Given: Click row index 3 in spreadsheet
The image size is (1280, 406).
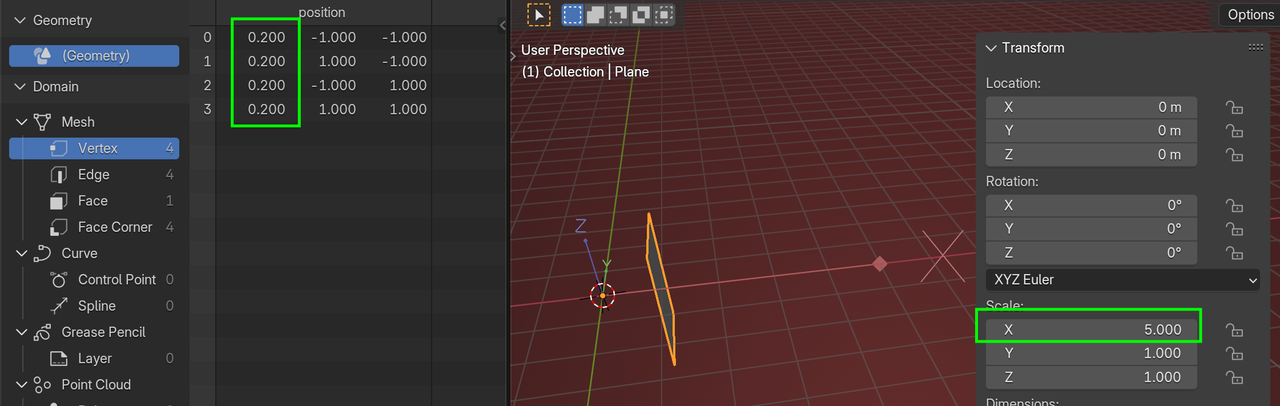Looking at the screenshot, I should 207,109.
